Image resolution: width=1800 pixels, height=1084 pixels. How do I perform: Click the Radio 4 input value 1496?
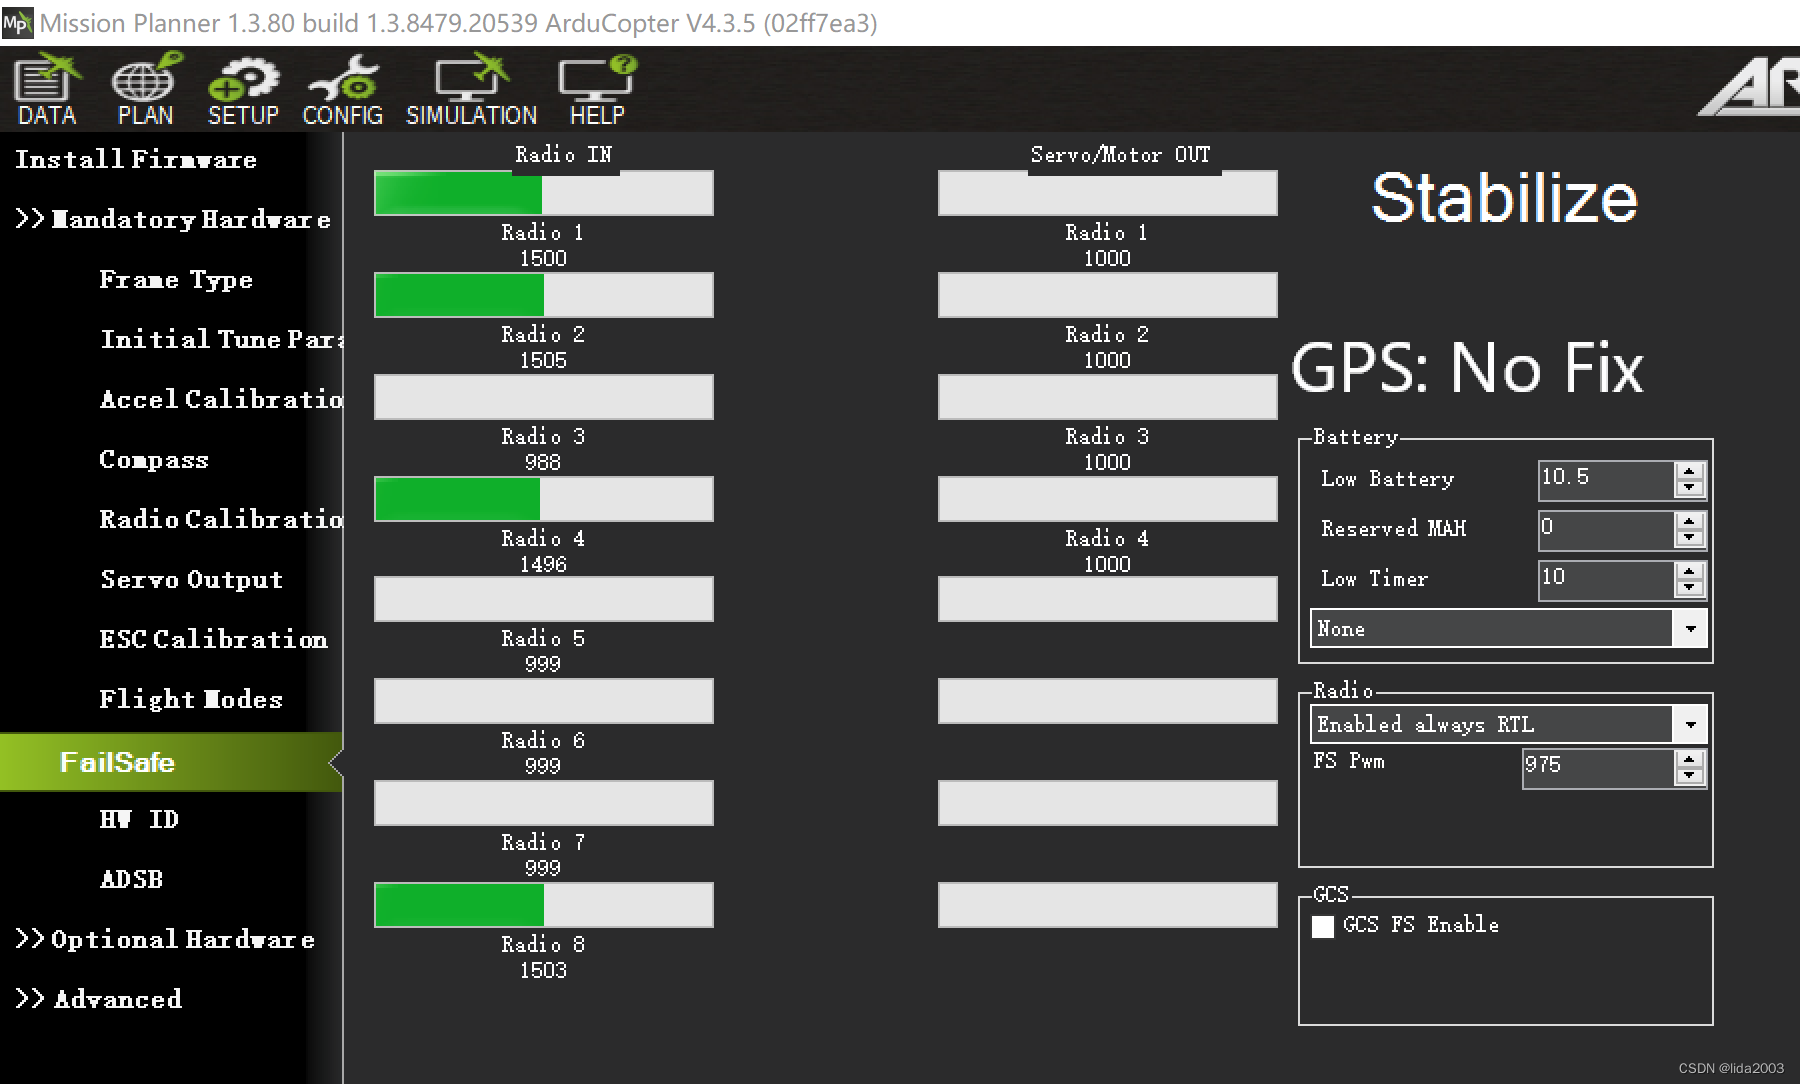(543, 564)
